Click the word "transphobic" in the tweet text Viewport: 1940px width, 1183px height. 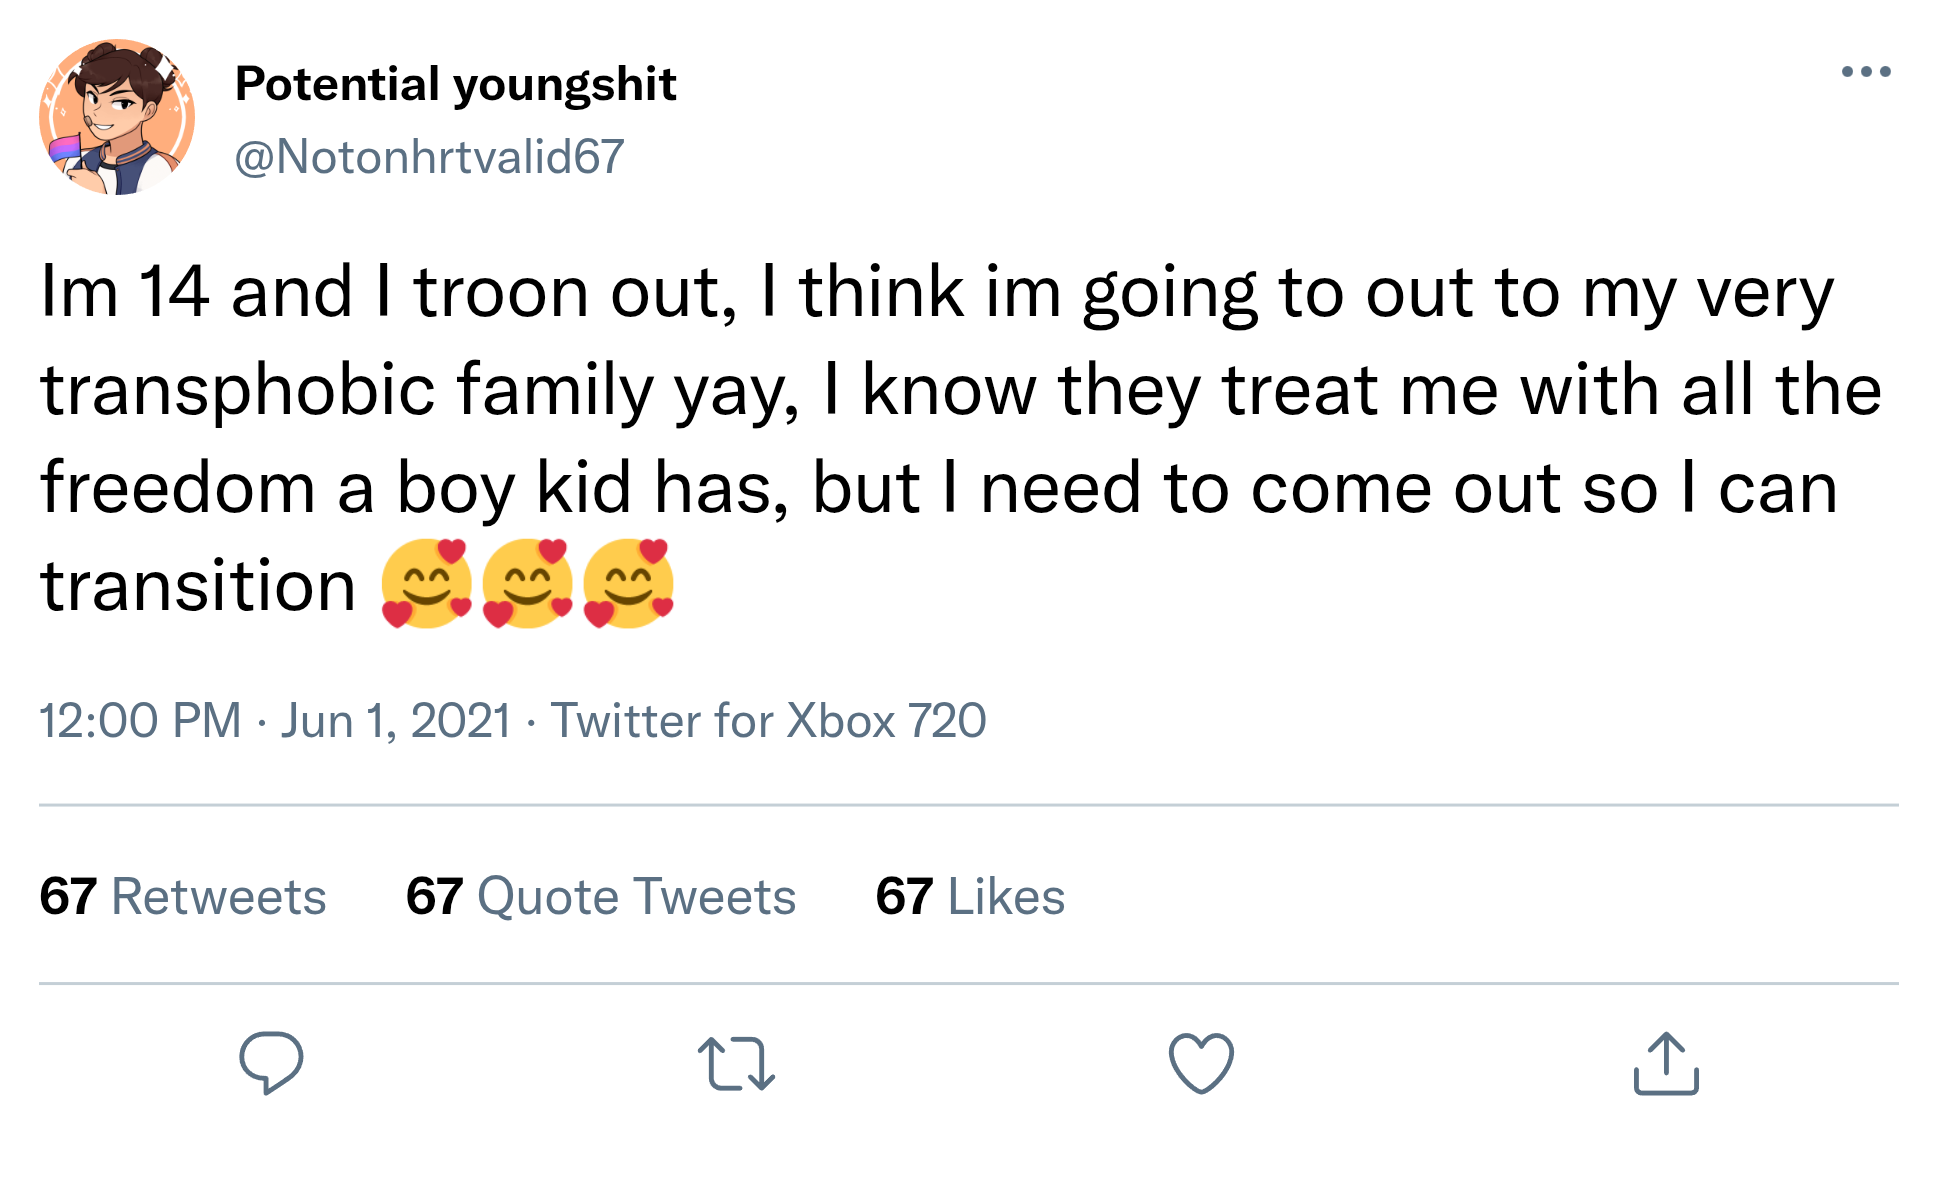238,390
